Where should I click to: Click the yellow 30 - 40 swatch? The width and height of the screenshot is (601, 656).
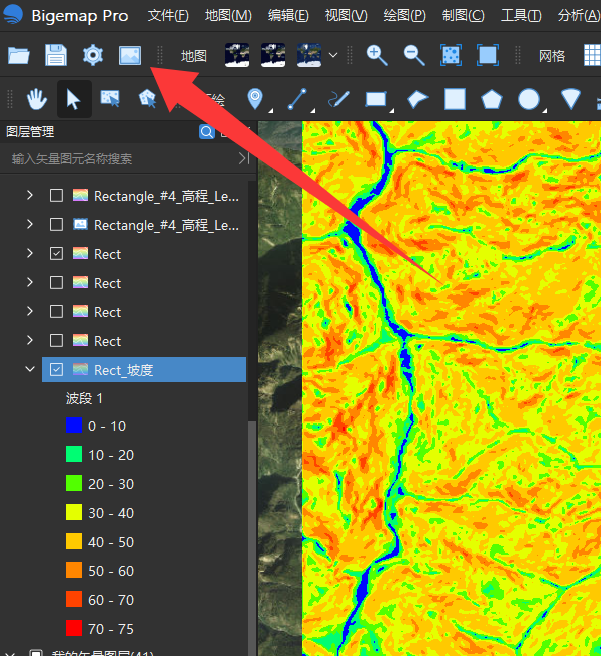pyautogui.click(x=74, y=512)
